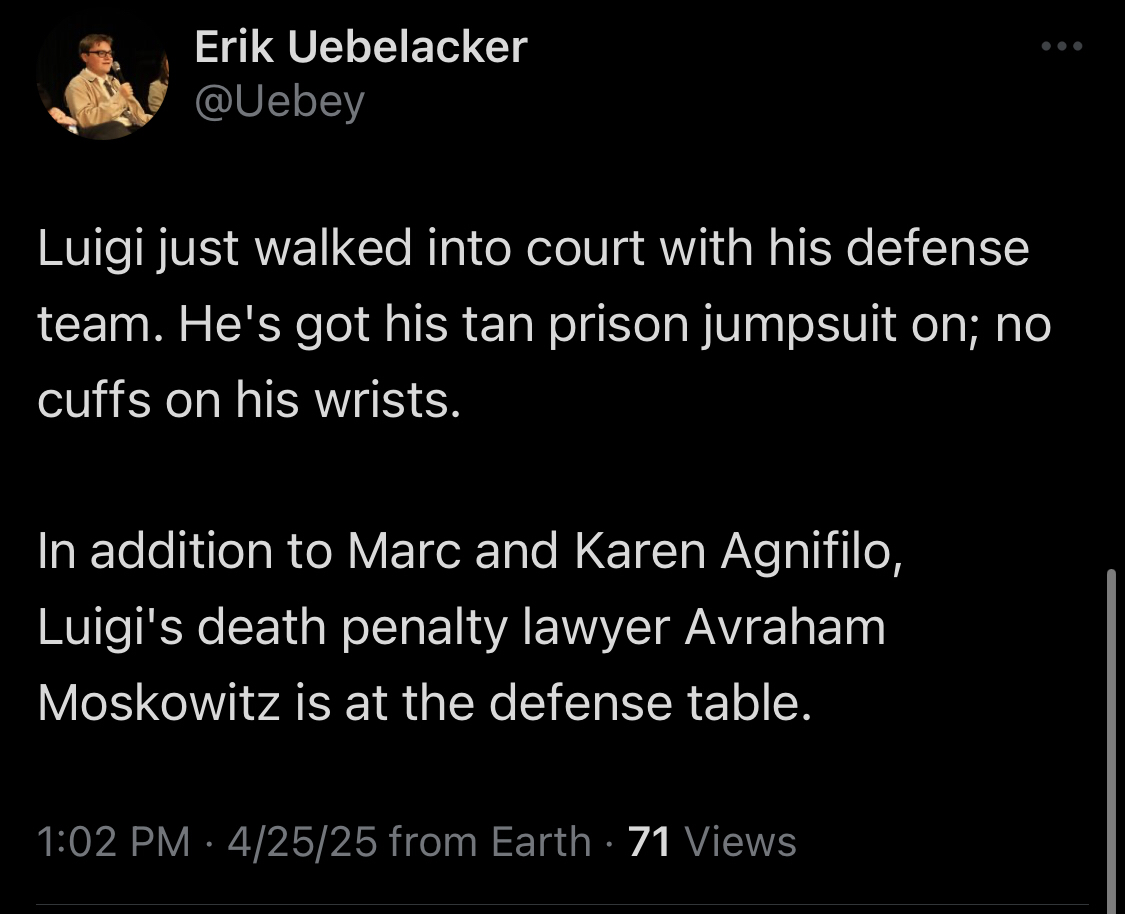Open Erik Uebelacker's profile picture
1125x914 pixels.
coord(103,76)
